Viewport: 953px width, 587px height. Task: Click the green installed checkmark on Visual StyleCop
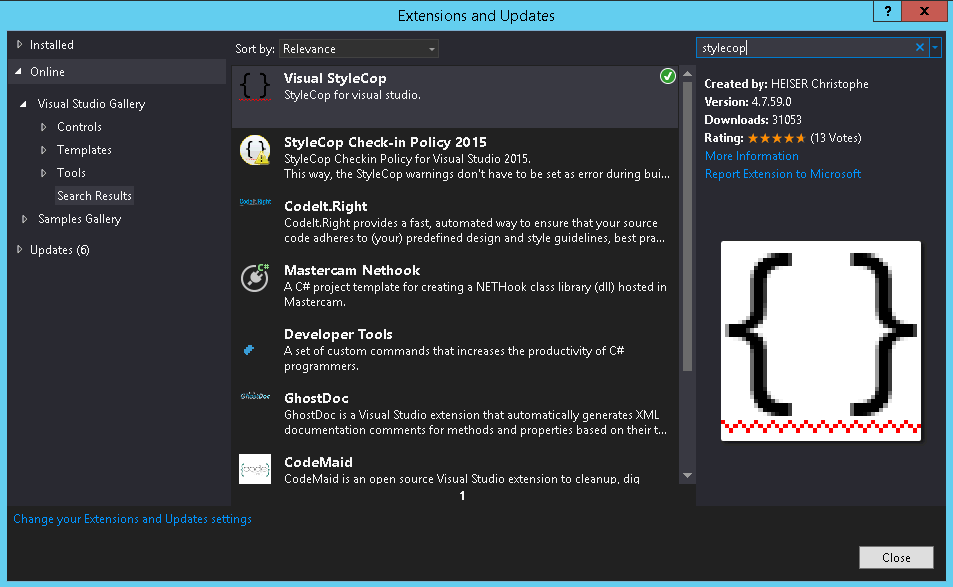pyautogui.click(x=667, y=76)
